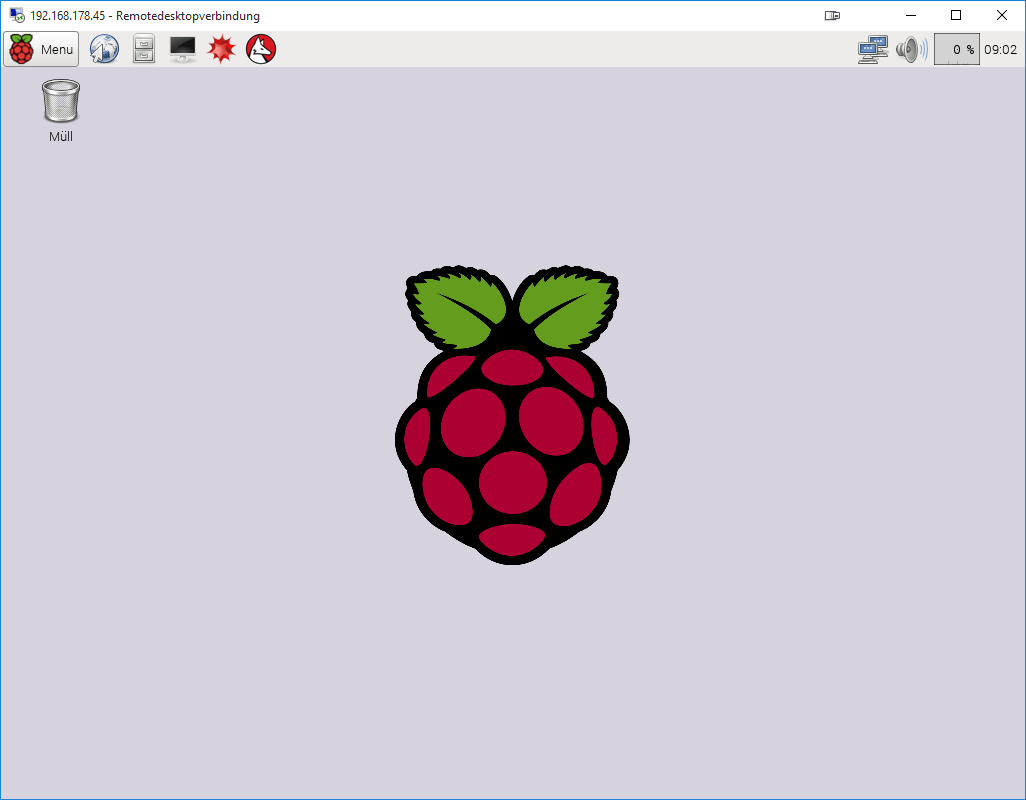The image size is (1026, 800).
Task: Open the Wolfram wolf icon
Action: [x=261, y=49]
